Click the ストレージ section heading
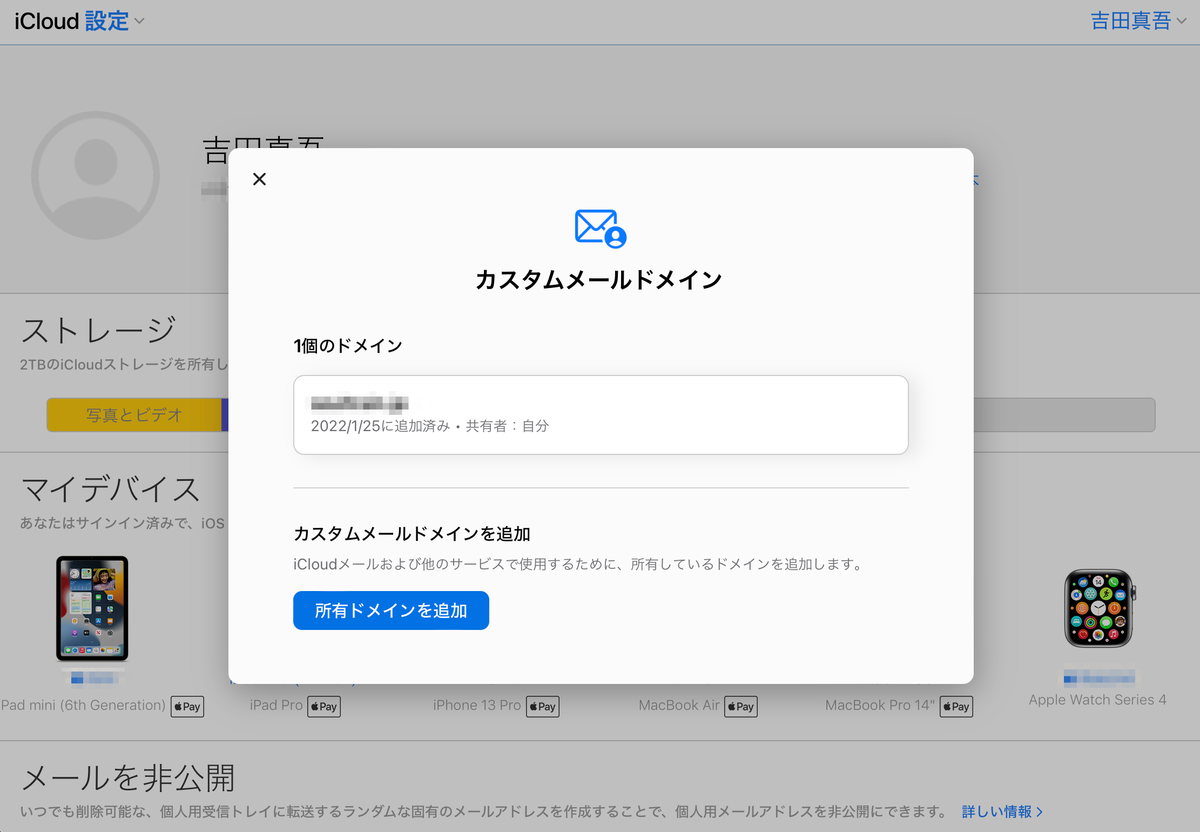This screenshot has width=1200, height=832. [x=99, y=330]
